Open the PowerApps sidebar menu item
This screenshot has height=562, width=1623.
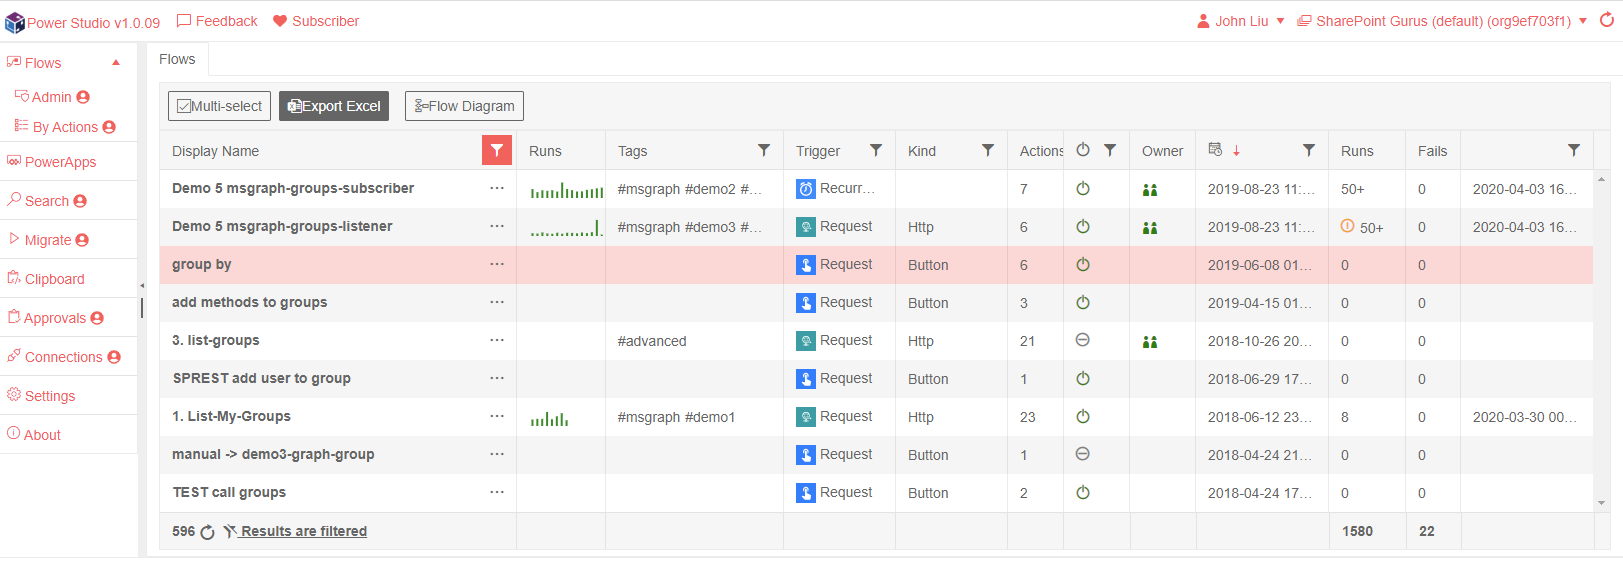tap(60, 162)
